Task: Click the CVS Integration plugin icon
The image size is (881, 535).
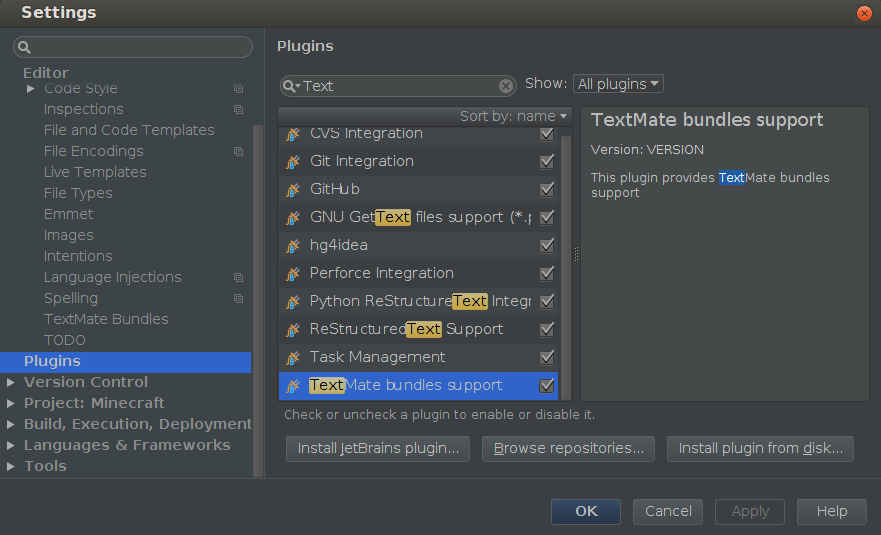Action: [293, 134]
